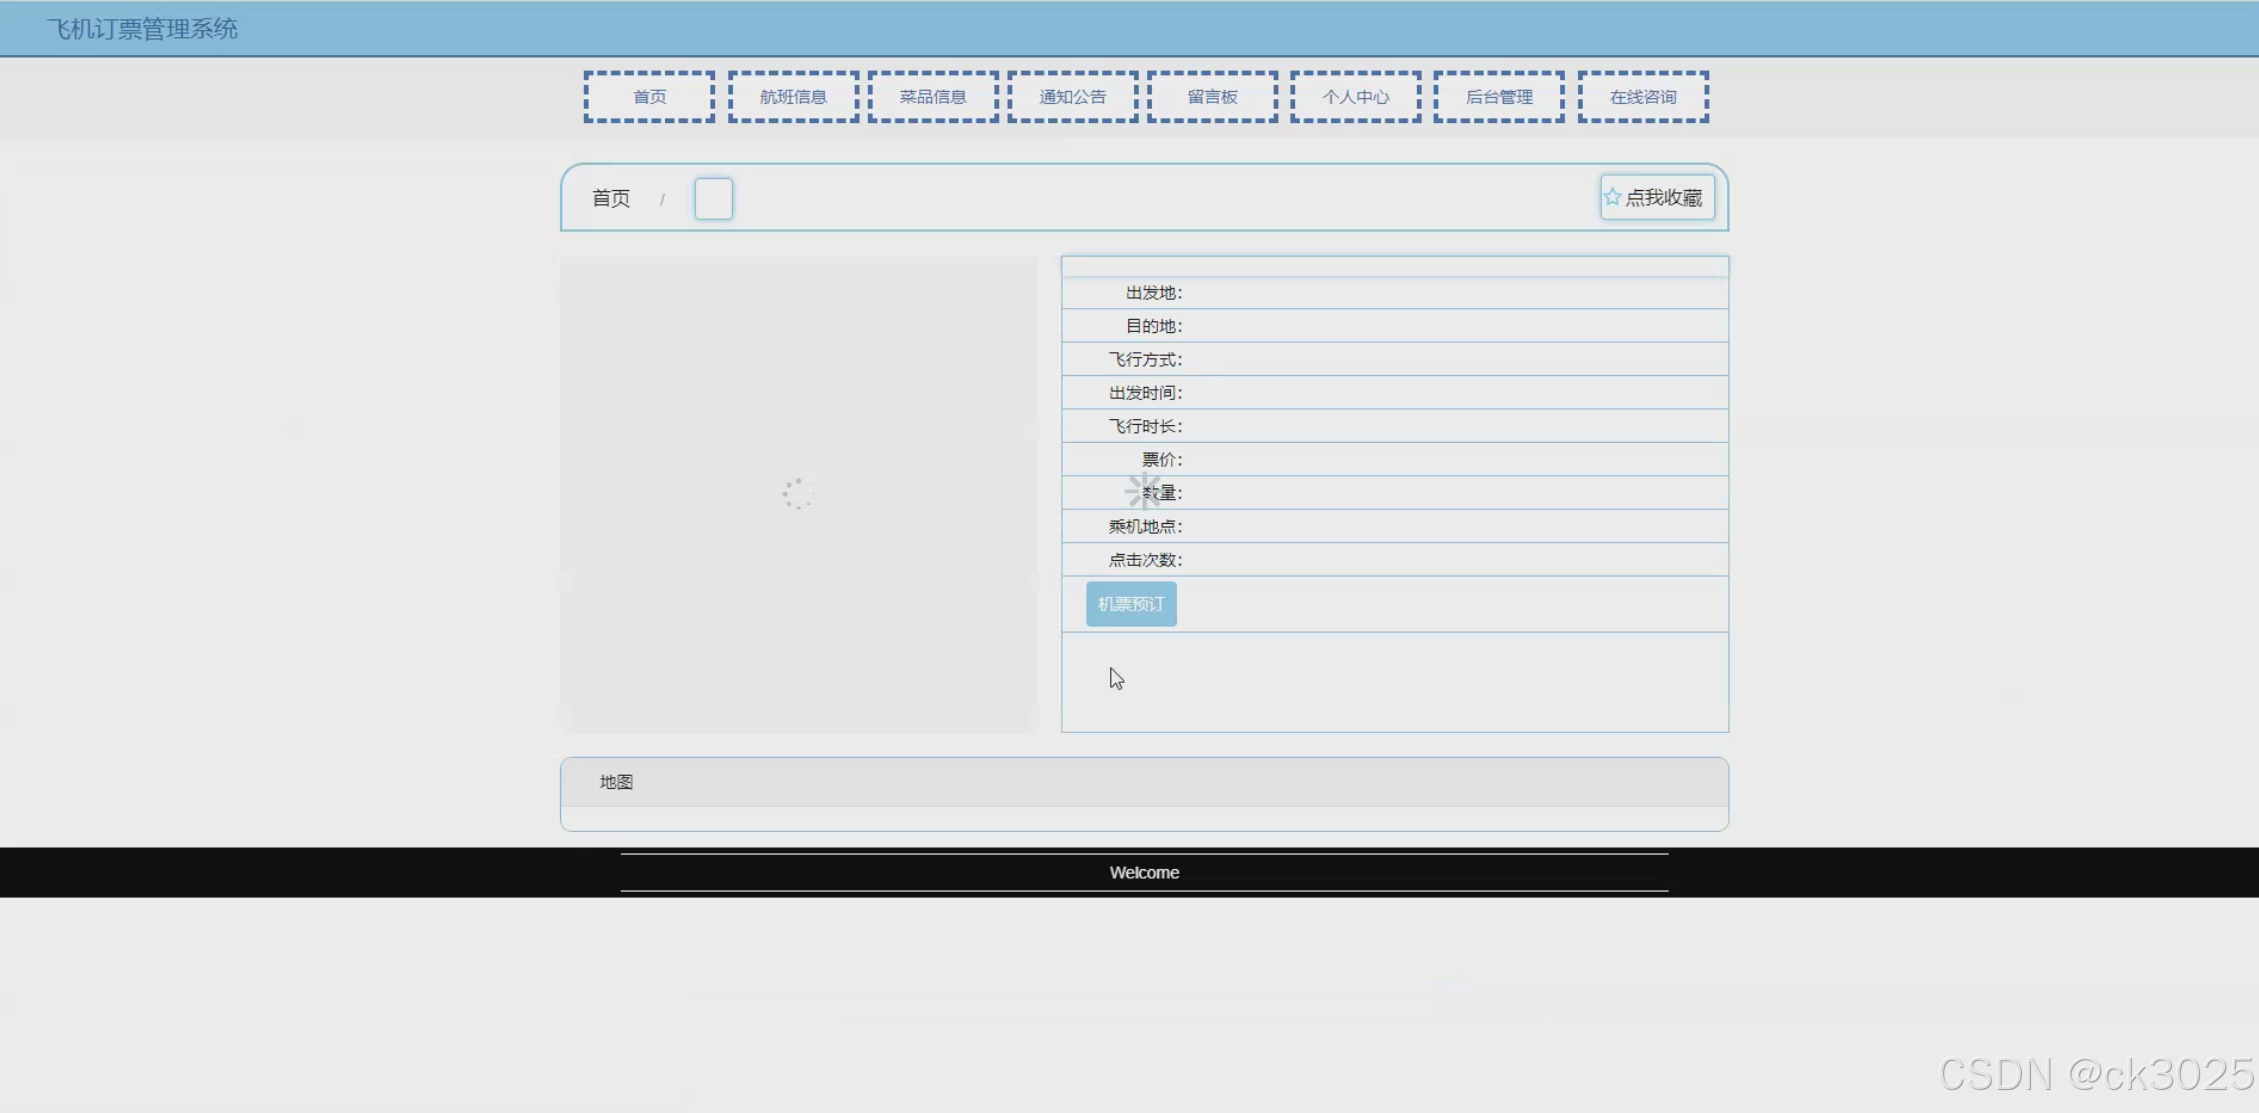This screenshot has width=2259, height=1113.
Task: Click the 乘机地点 row
Action: (1145, 526)
